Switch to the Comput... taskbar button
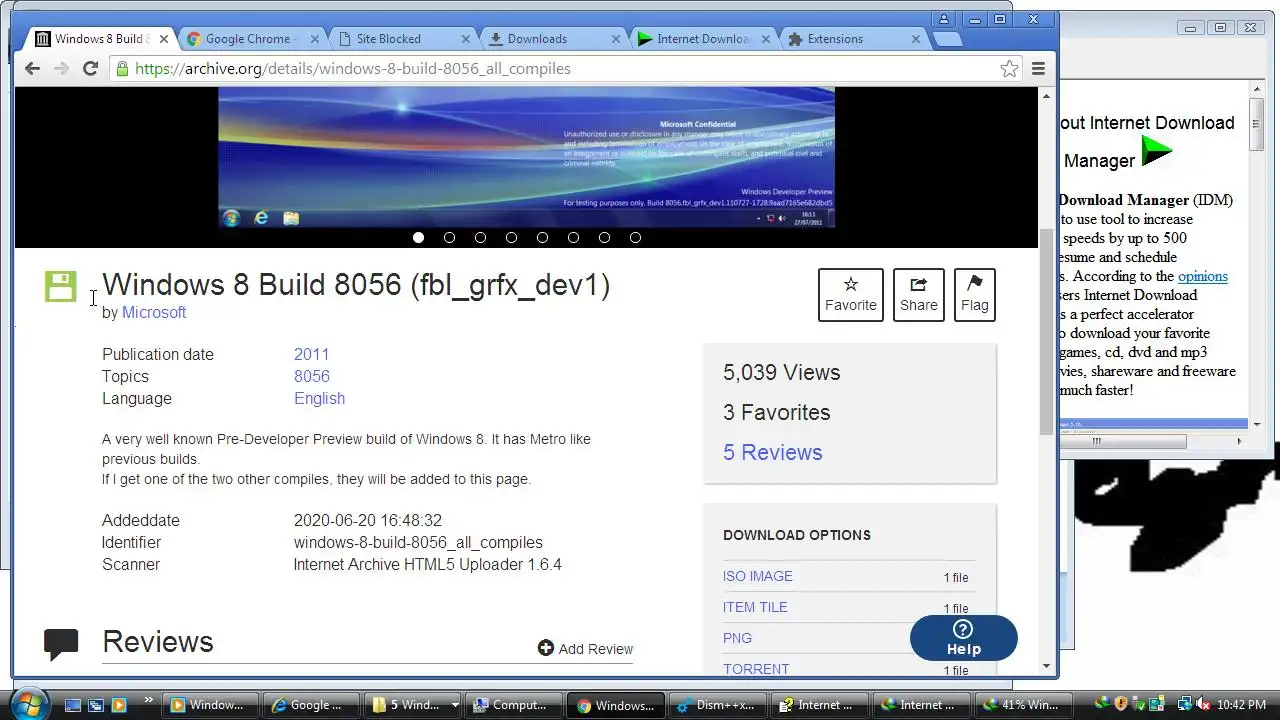This screenshot has height=720, width=1280. [x=513, y=705]
